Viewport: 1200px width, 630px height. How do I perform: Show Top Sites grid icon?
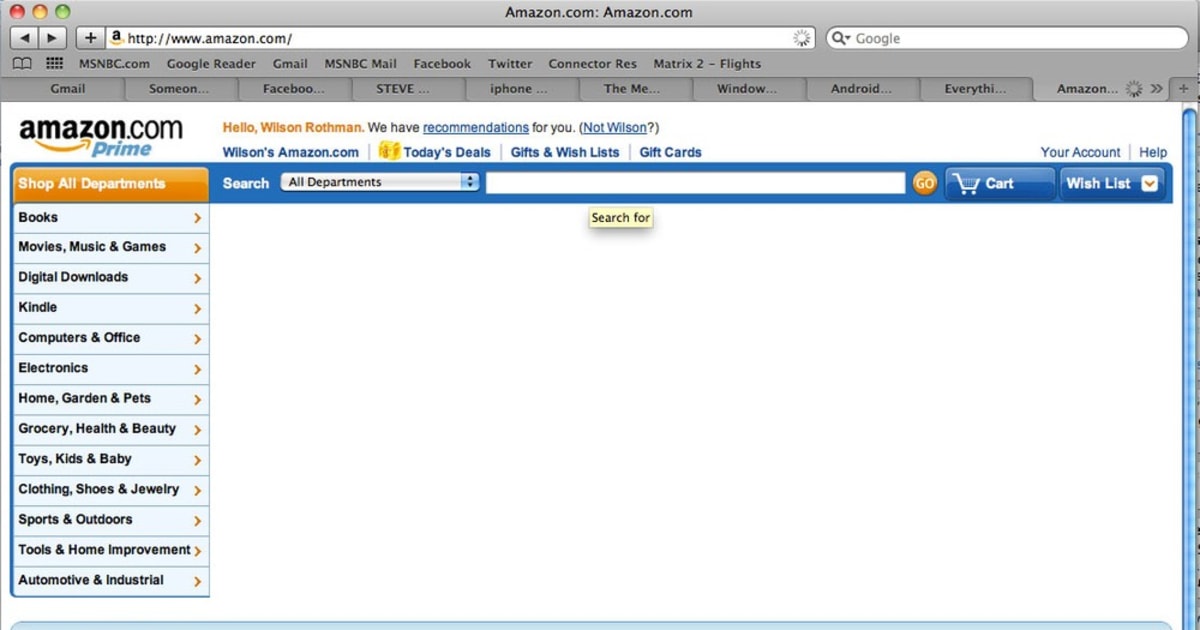pyautogui.click(x=55, y=63)
